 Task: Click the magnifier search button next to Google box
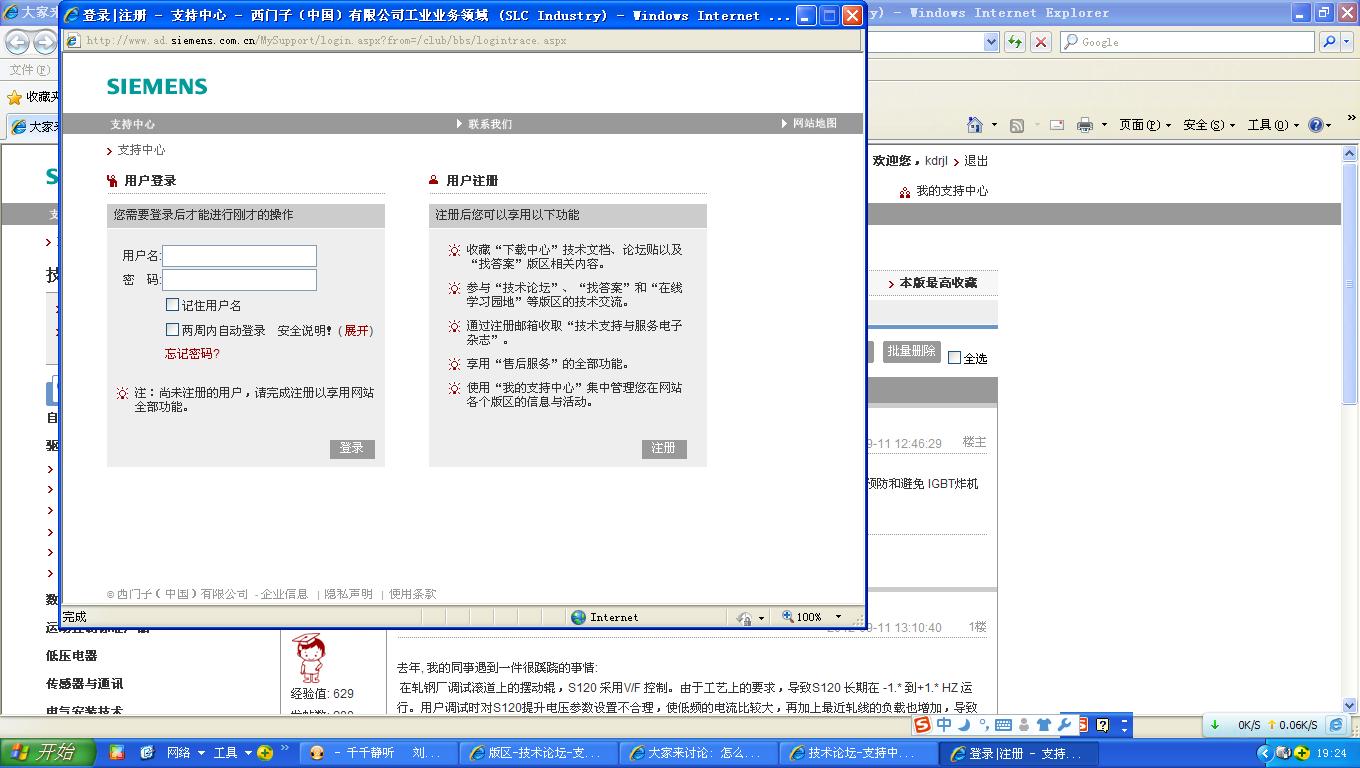[x=1329, y=42]
